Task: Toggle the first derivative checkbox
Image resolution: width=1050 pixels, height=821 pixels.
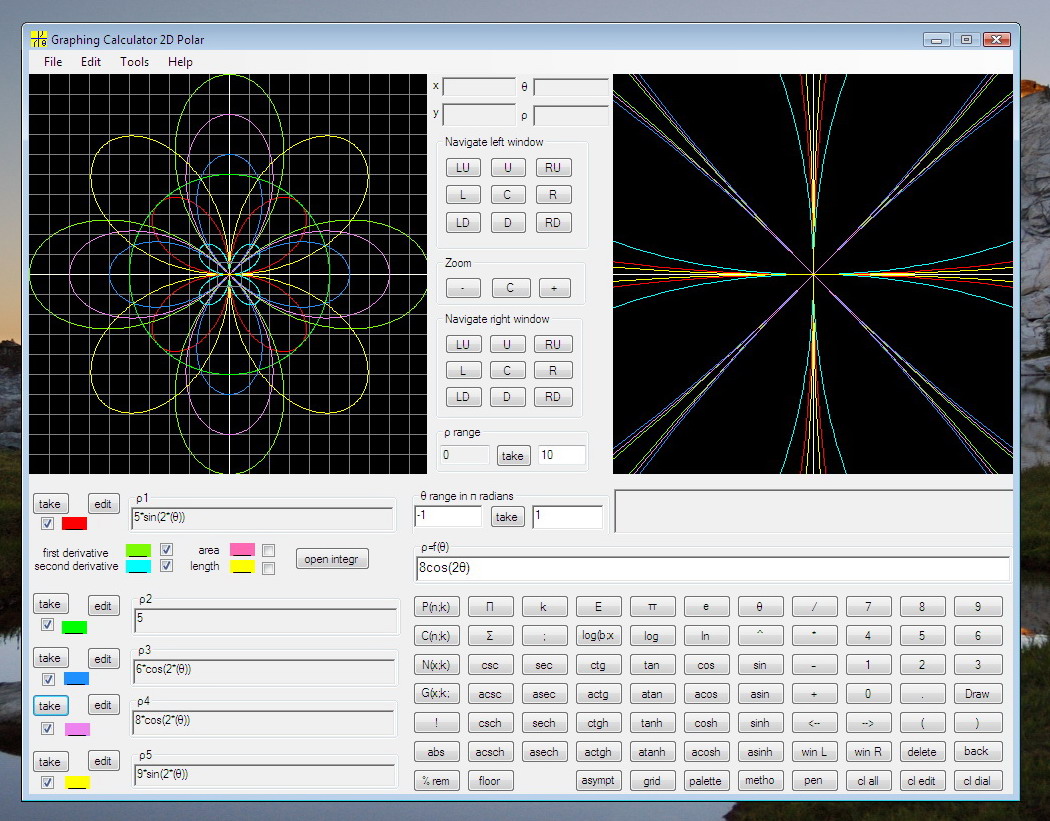Action: point(167,550)
